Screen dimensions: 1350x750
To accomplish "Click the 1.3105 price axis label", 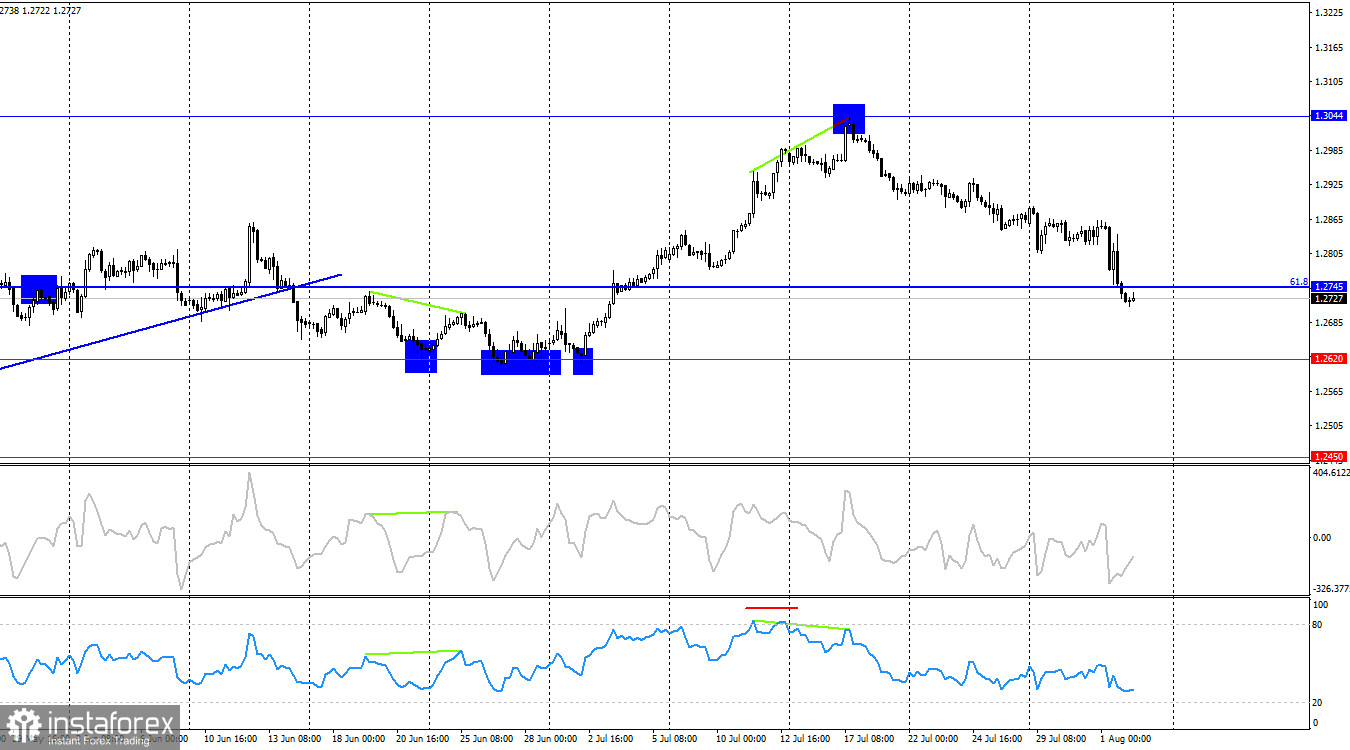I will (x=1329, y=82).
